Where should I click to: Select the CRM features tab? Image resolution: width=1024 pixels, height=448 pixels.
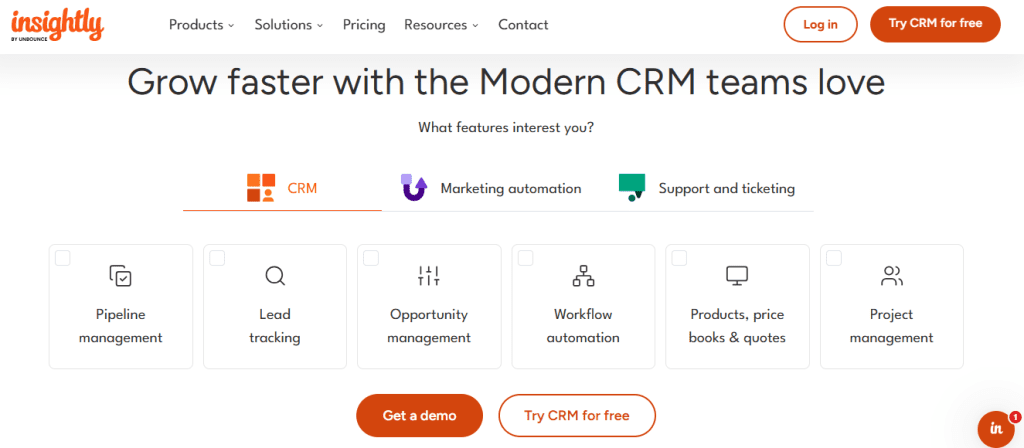[282, 189]
